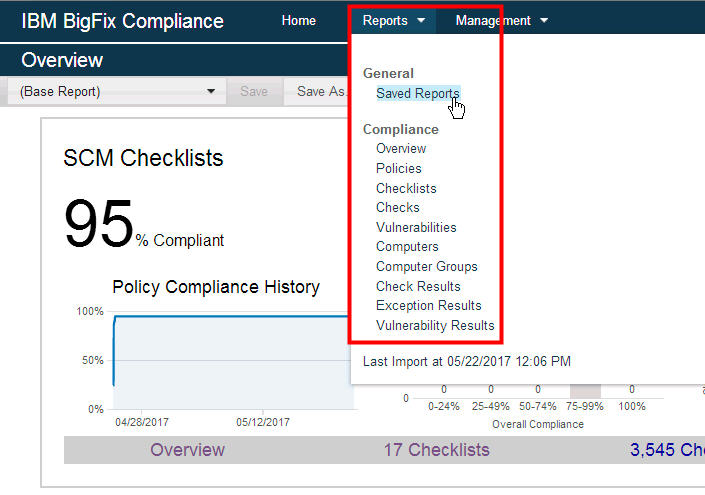
Task: Open the Checklists report
Action: (406, 188)
